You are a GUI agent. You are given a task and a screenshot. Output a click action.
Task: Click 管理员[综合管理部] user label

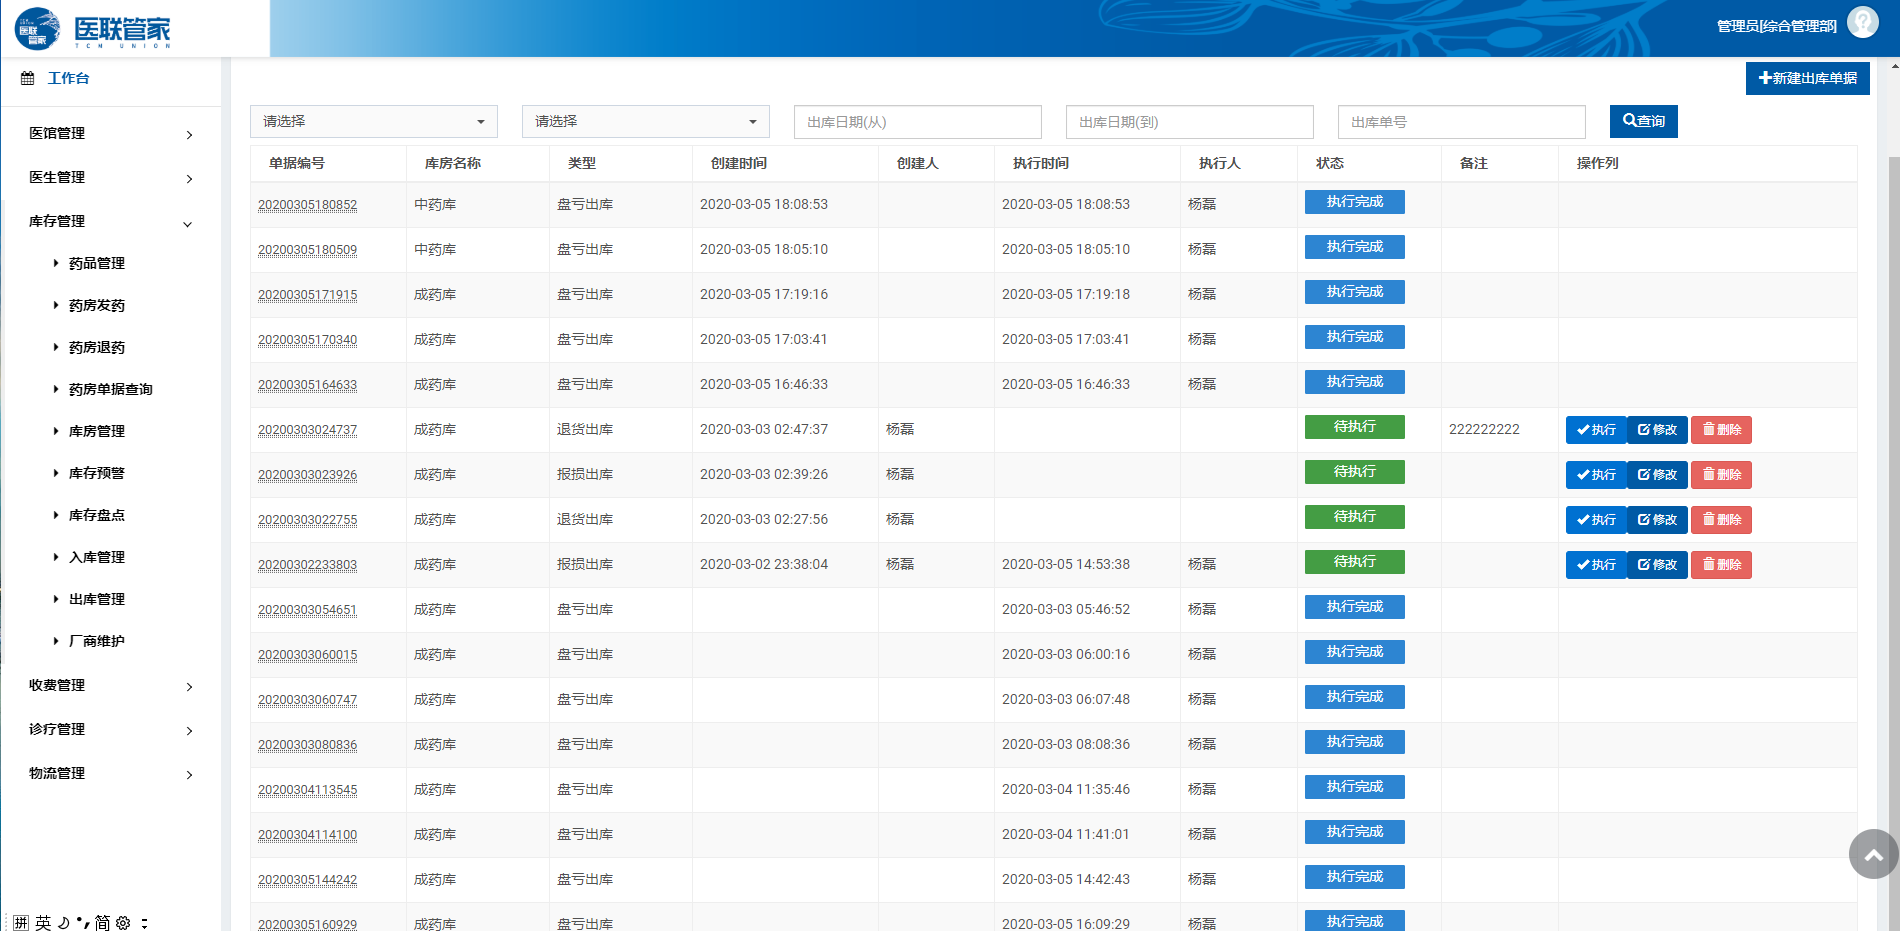point(1777,26)
